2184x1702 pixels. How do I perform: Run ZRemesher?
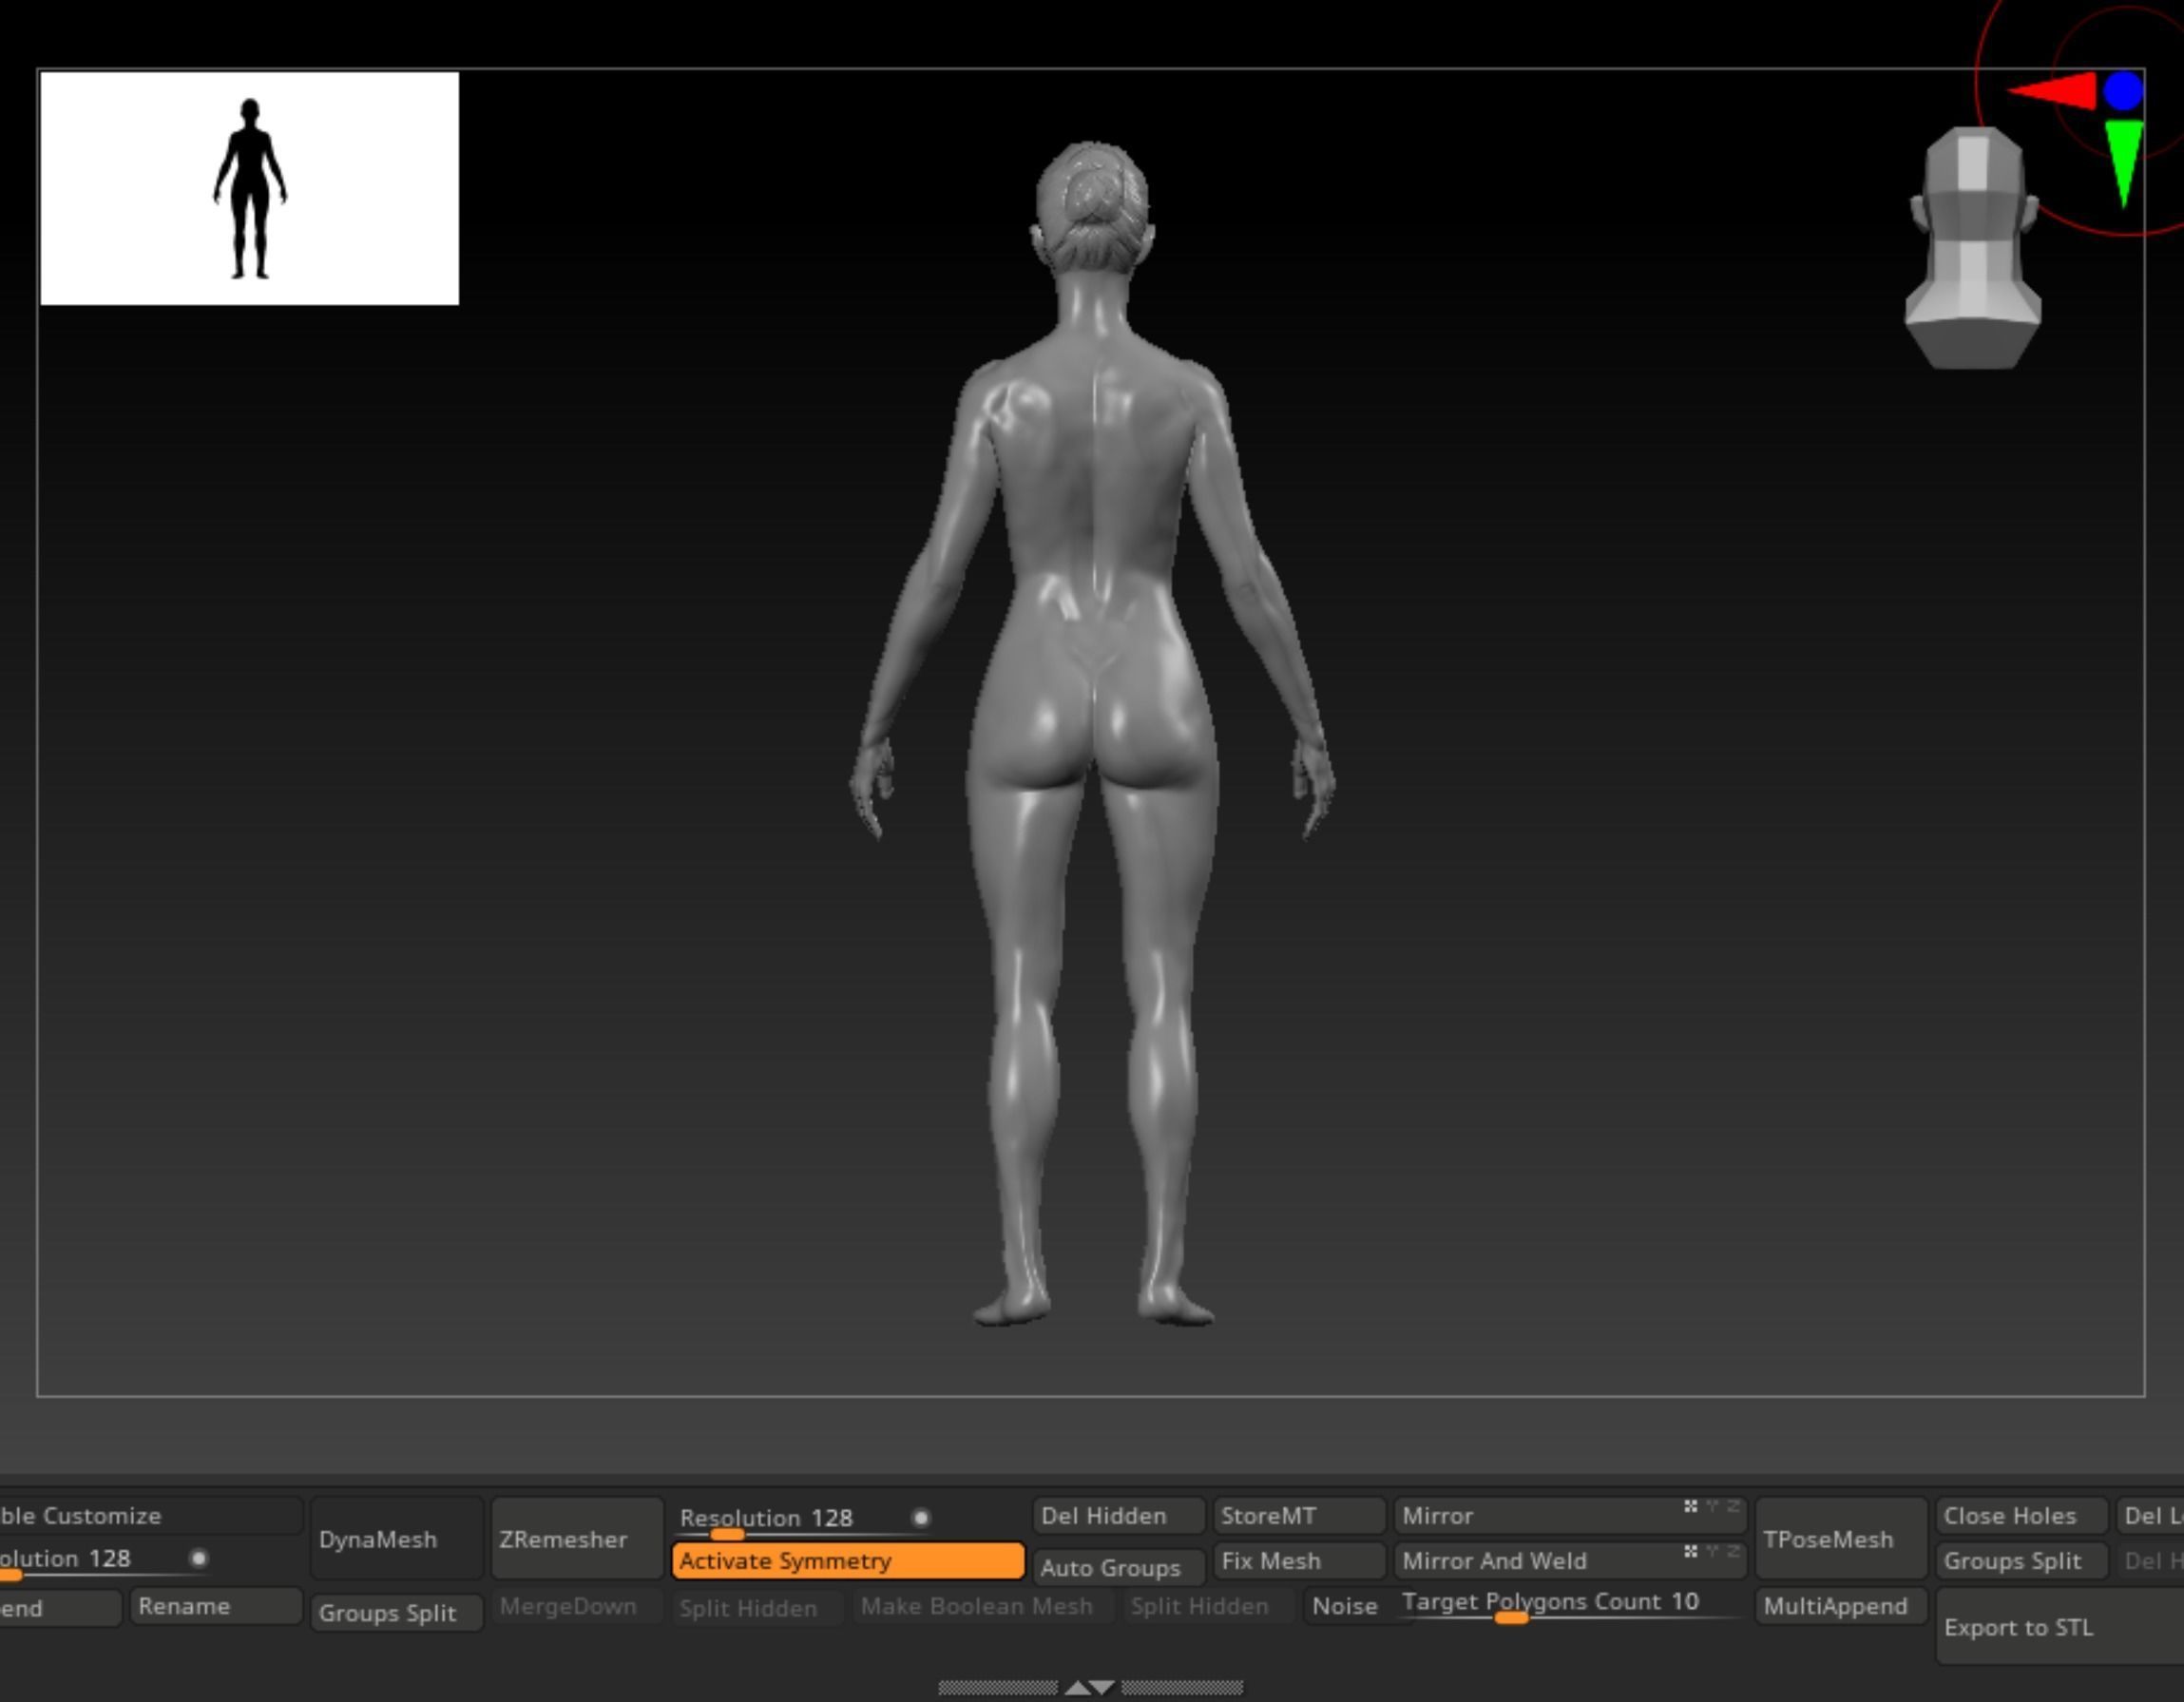click(x=577, y=1539)
